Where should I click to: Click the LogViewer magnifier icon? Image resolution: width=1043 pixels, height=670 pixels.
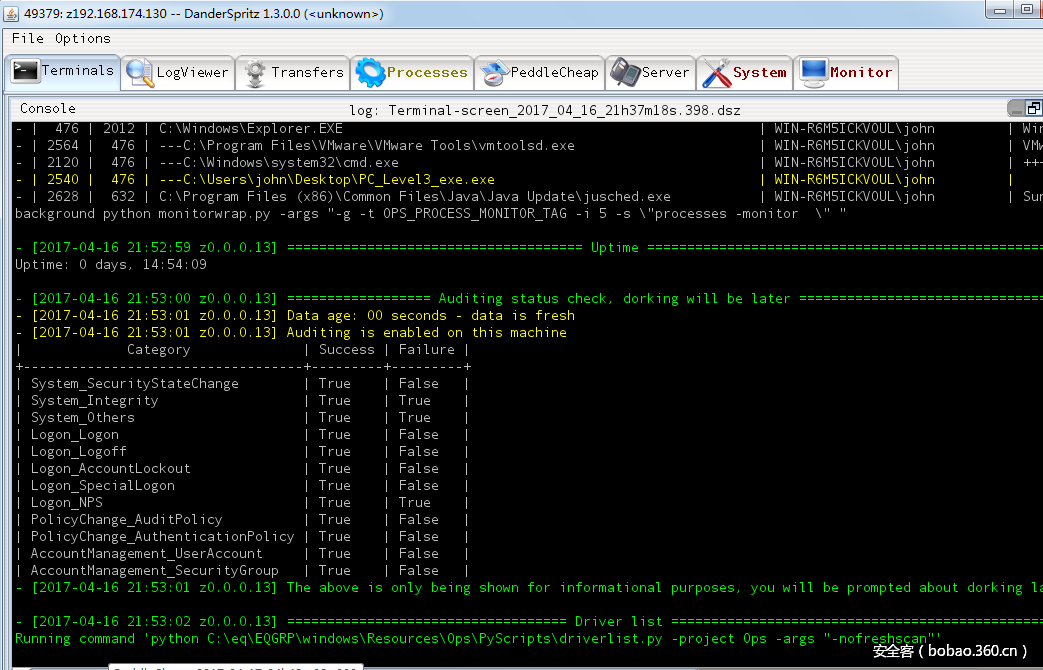(139, 73)
